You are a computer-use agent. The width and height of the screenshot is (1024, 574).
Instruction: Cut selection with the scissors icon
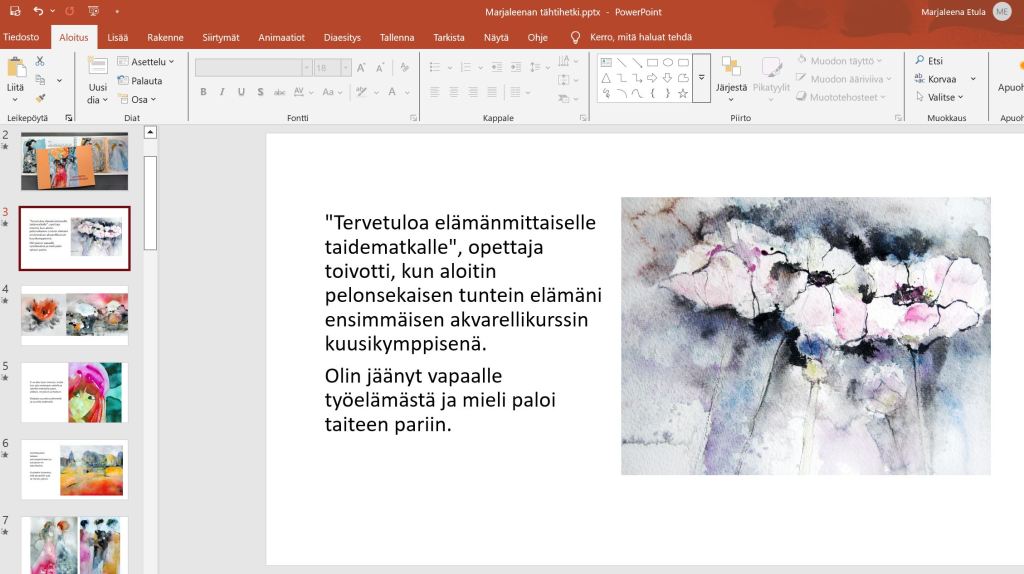40,61
